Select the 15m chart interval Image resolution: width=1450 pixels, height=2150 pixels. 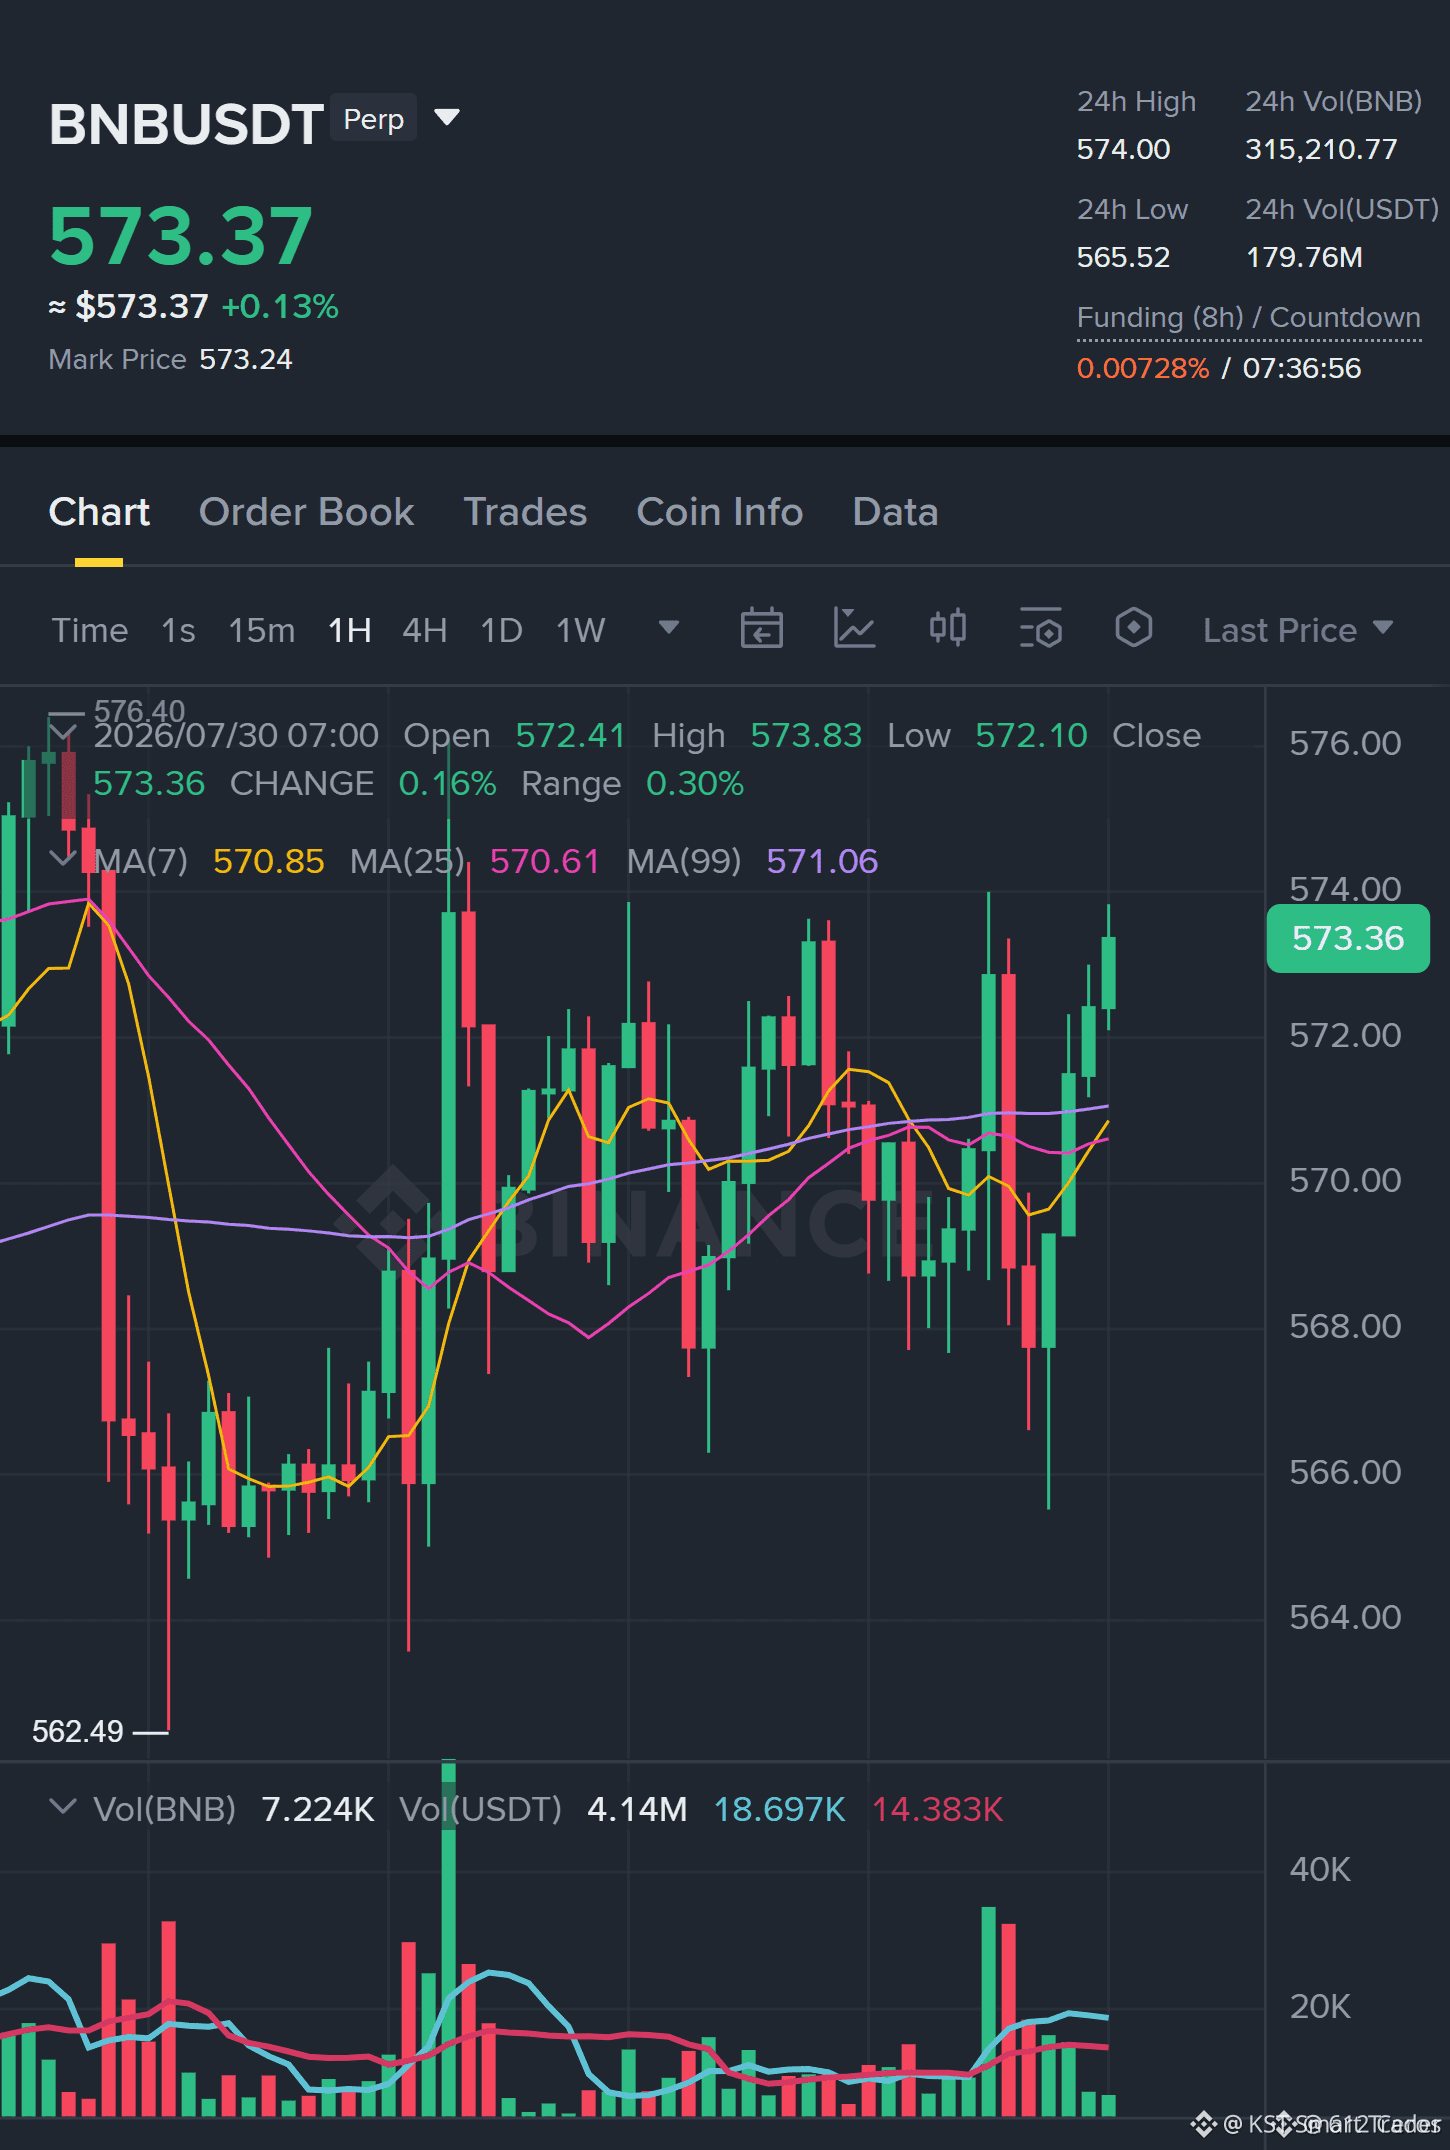(262, 630)
